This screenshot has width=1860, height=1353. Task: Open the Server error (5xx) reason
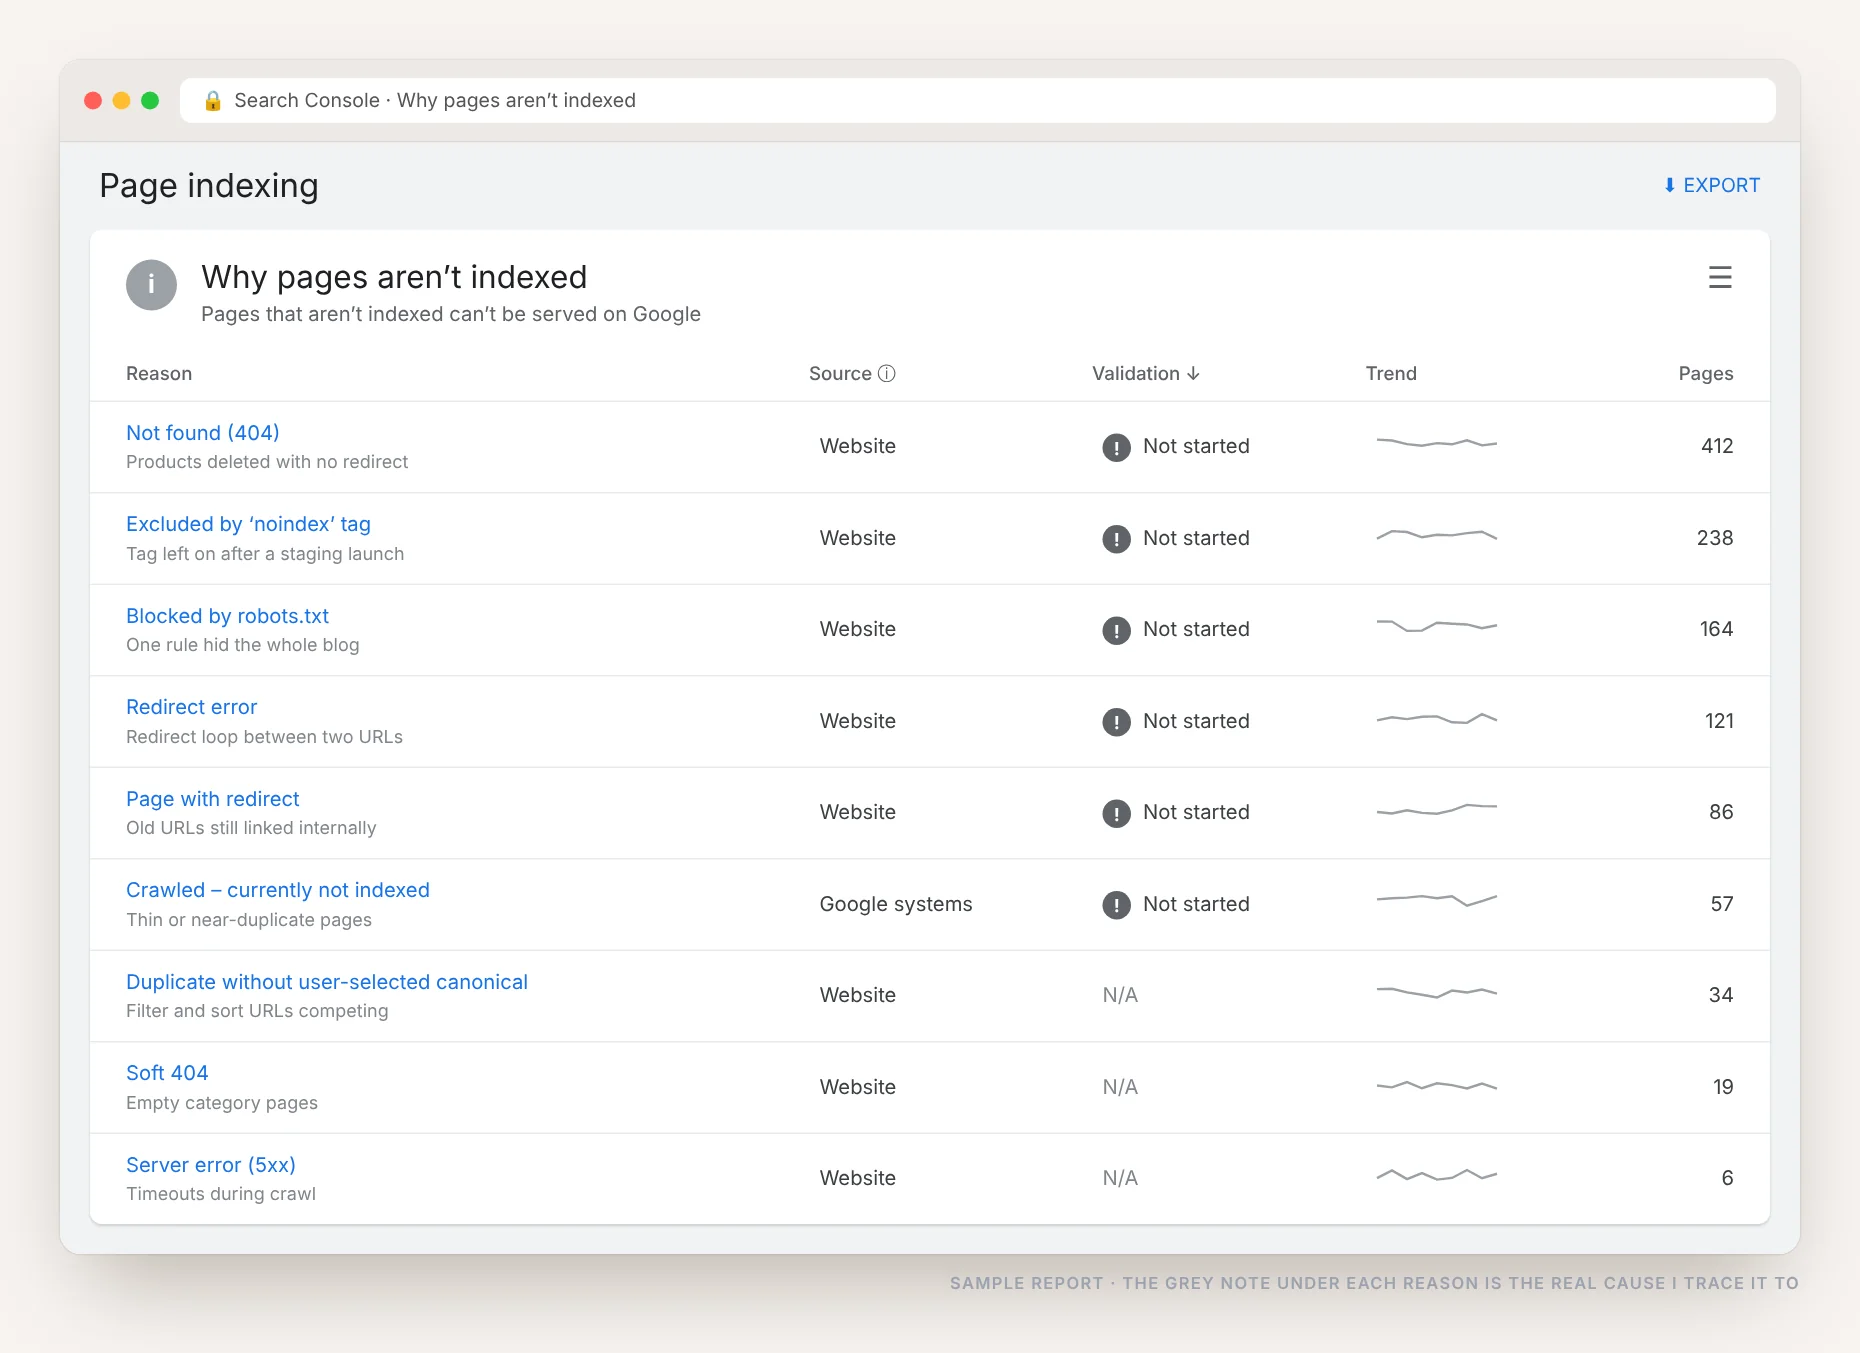tap(211, 1165)
